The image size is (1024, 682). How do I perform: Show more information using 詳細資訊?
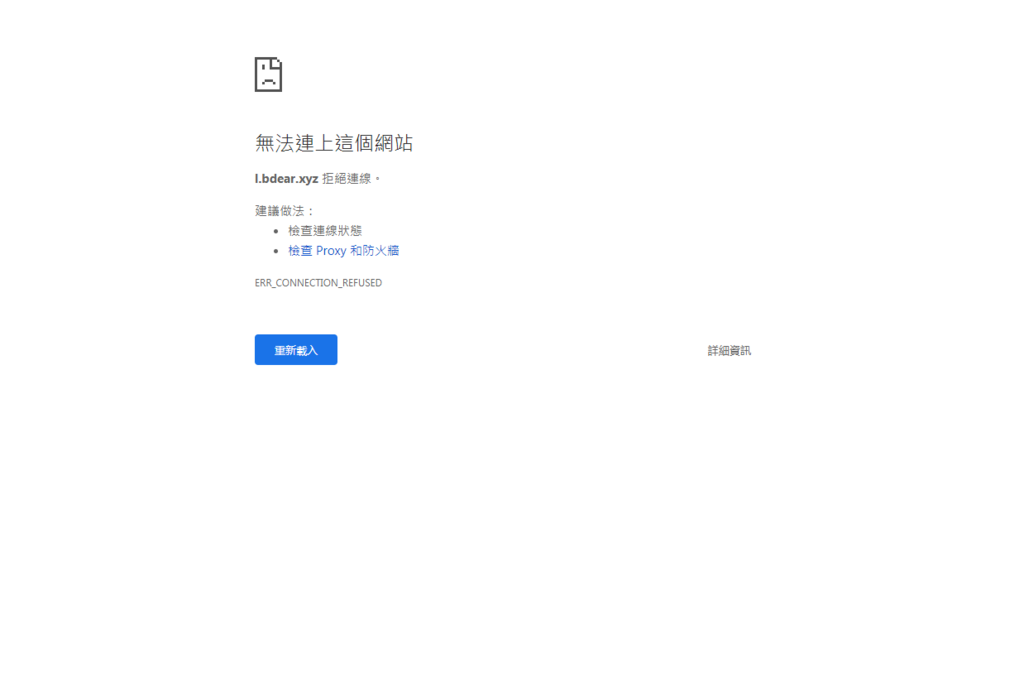[727, 349]
